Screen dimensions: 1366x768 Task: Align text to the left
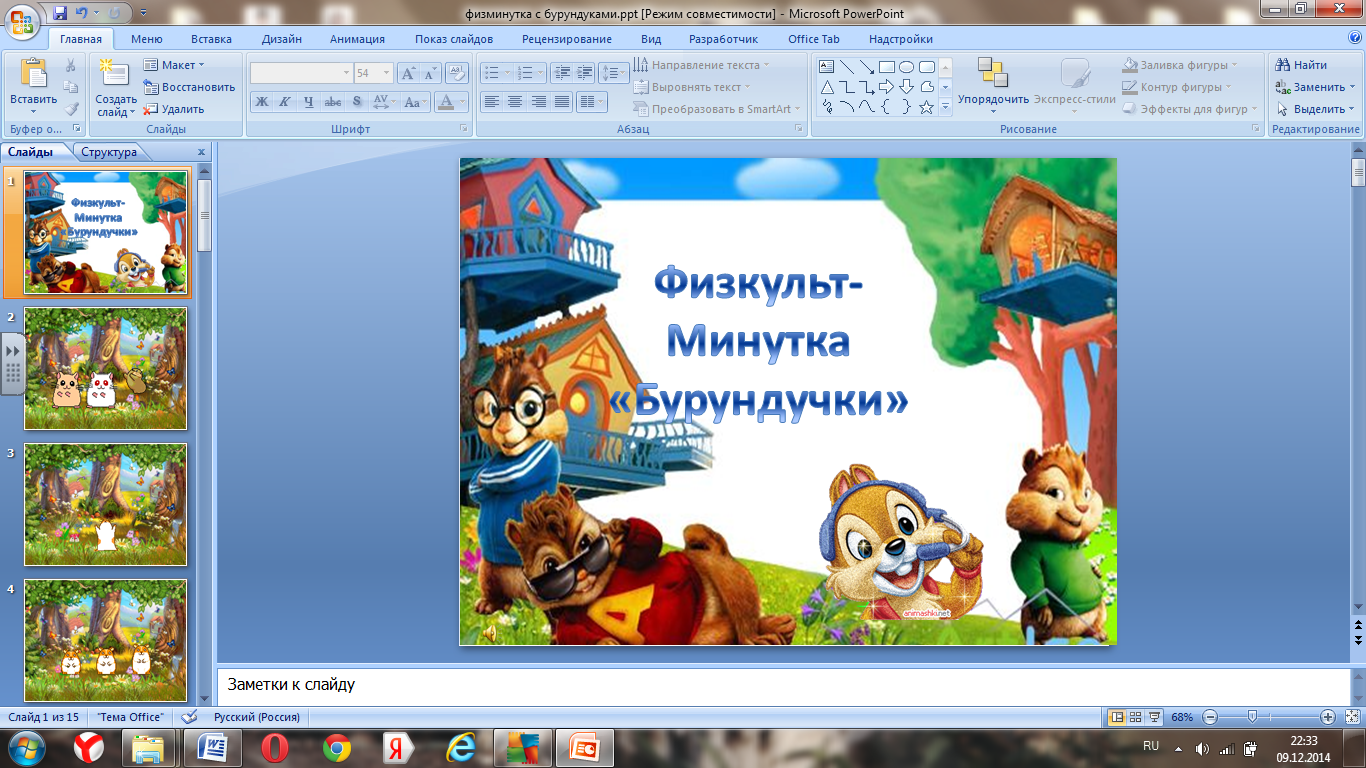point(491,102)
